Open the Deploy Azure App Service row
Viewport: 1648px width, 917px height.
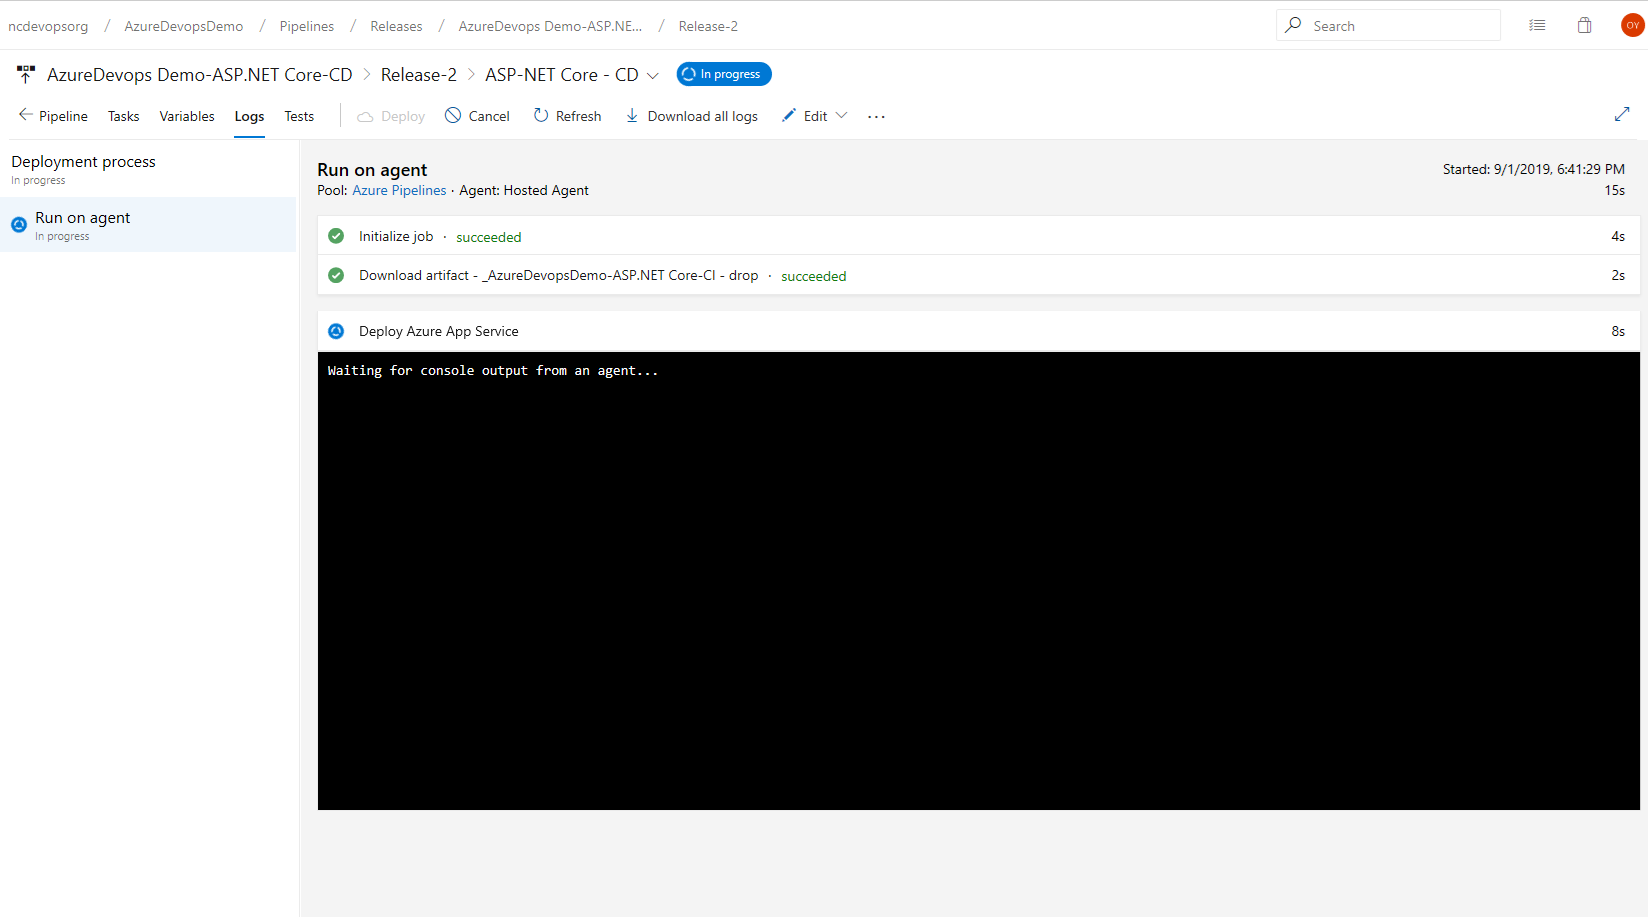tap(979, 331)
